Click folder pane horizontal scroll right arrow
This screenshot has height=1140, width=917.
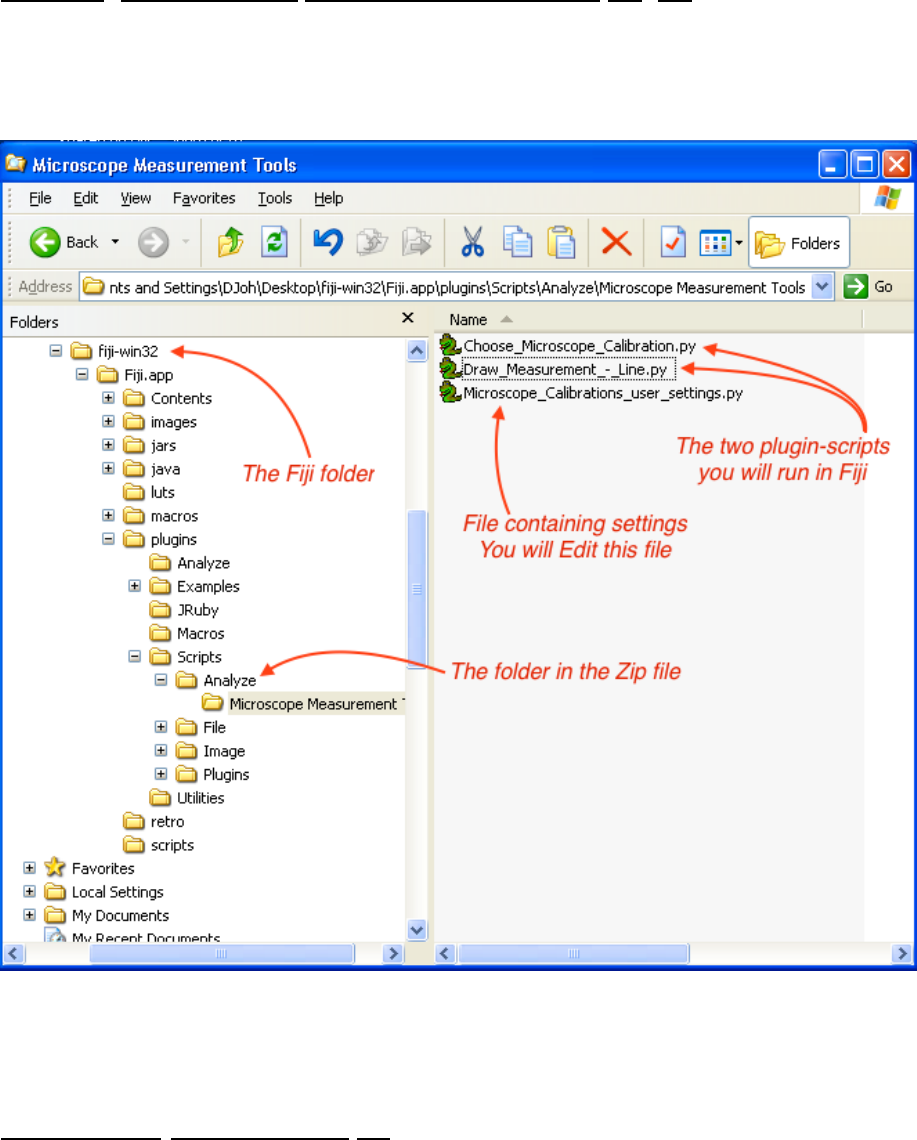[393, 953]
